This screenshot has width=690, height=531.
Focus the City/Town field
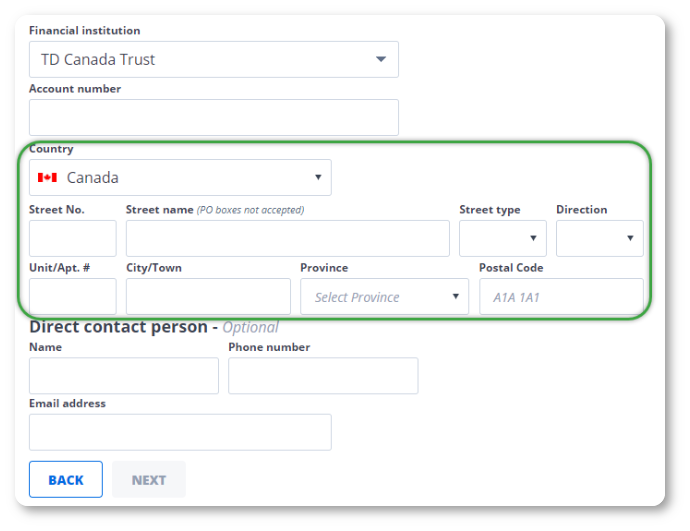(x=208, y=297)
